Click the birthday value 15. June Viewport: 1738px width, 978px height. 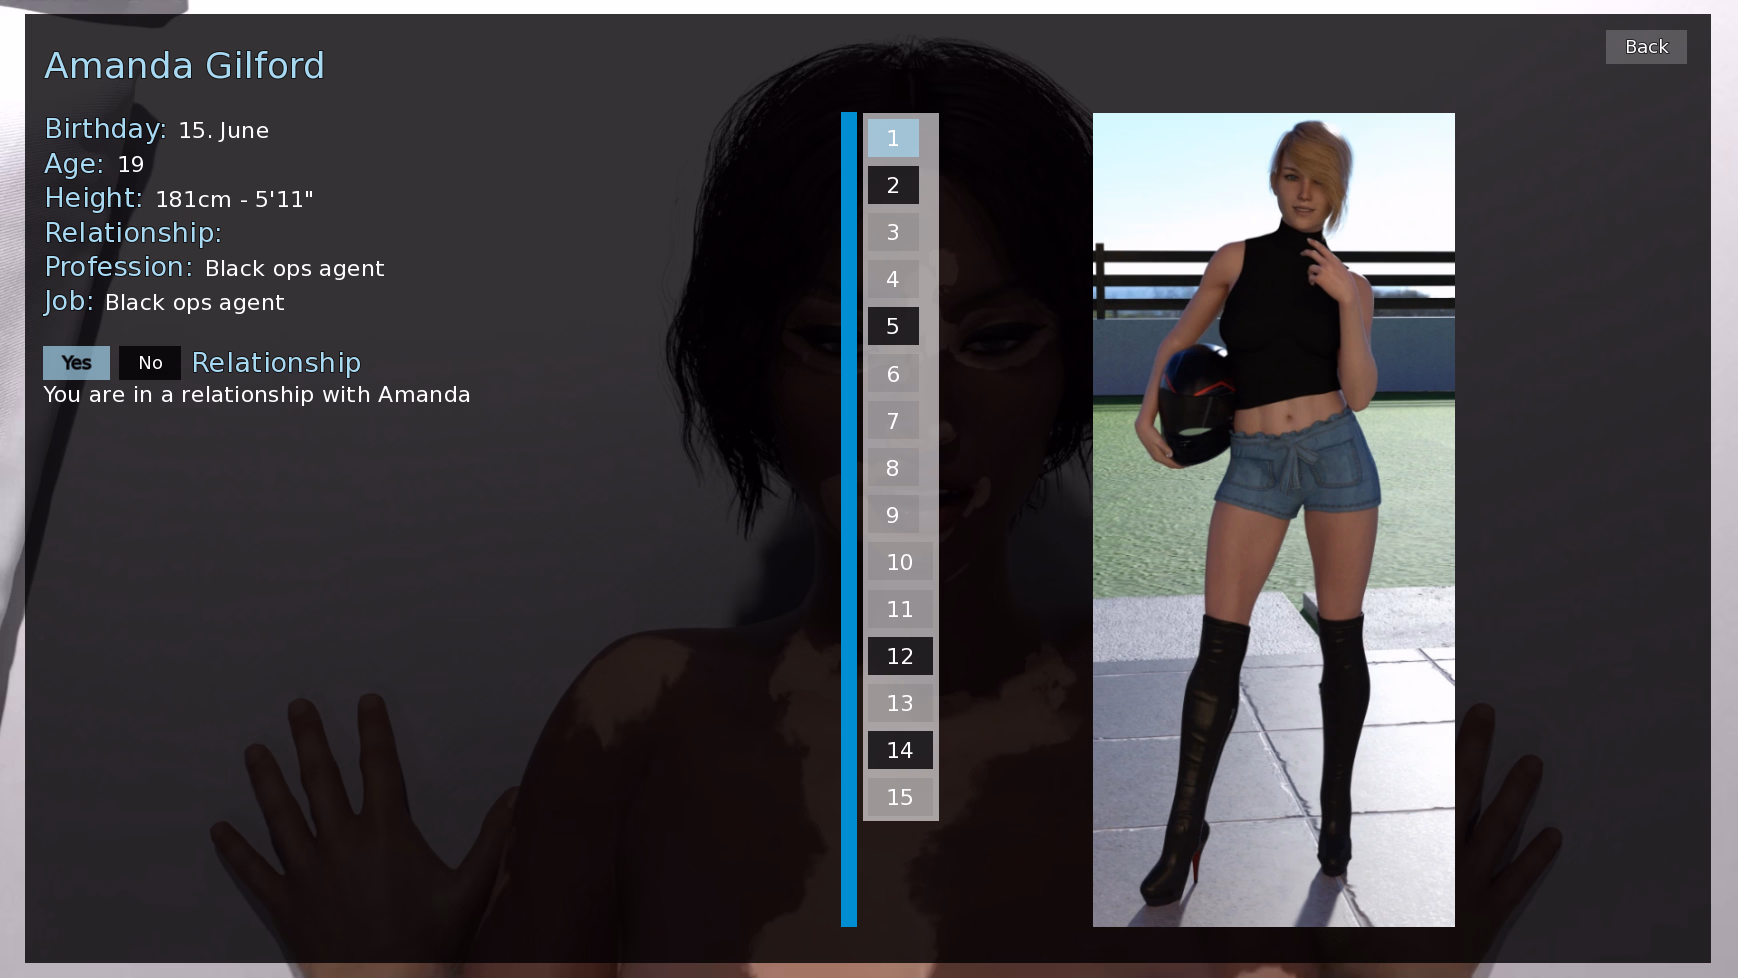(x=224, y=131)
